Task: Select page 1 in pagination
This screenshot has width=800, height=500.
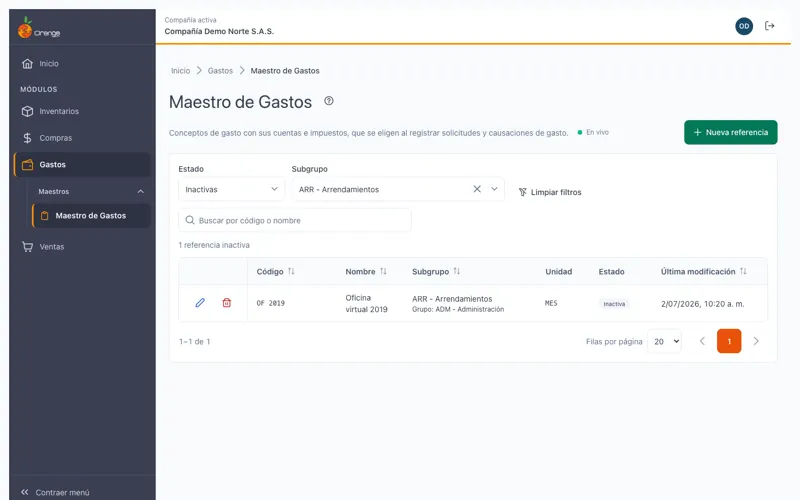Action: 729,341
